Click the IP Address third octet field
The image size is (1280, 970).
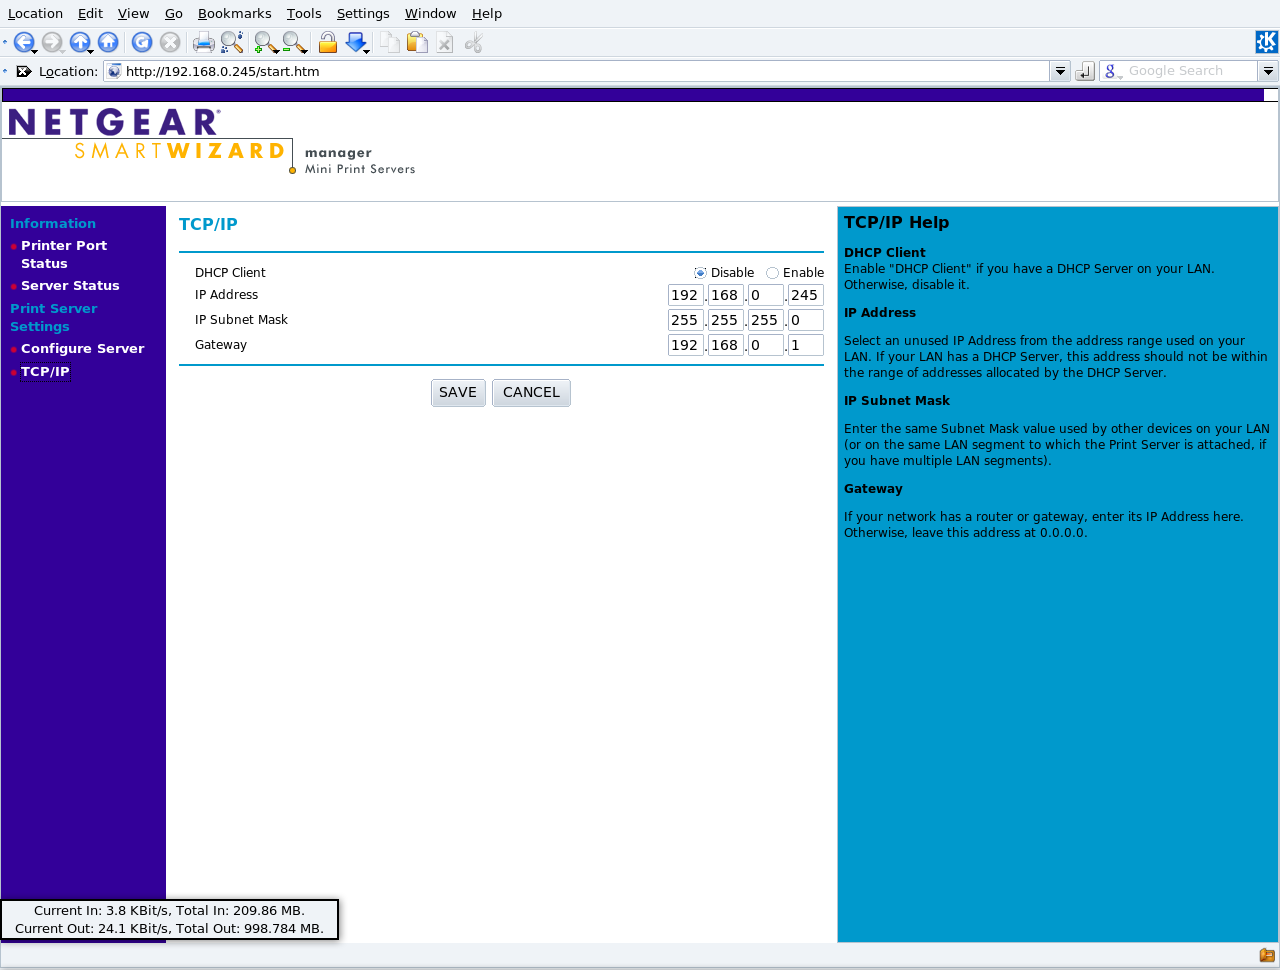(x=766, y=295)
